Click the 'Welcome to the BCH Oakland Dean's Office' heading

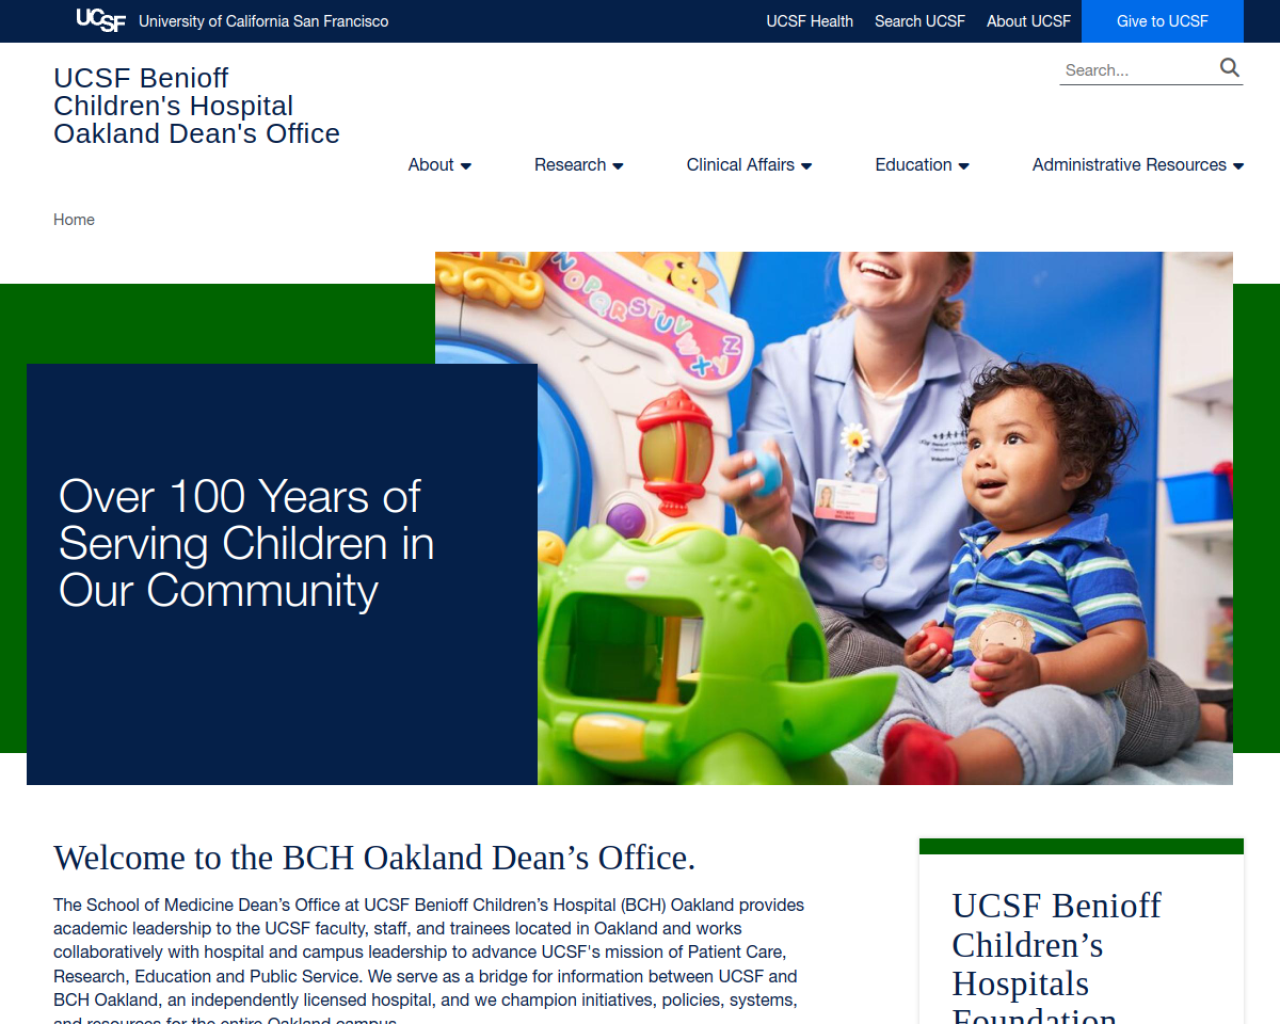pyautogui.click(x=374, y=858)
